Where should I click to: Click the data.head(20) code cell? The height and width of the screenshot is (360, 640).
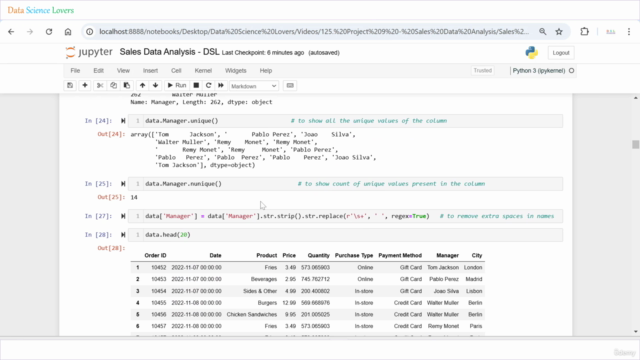(x=345, y=235)
